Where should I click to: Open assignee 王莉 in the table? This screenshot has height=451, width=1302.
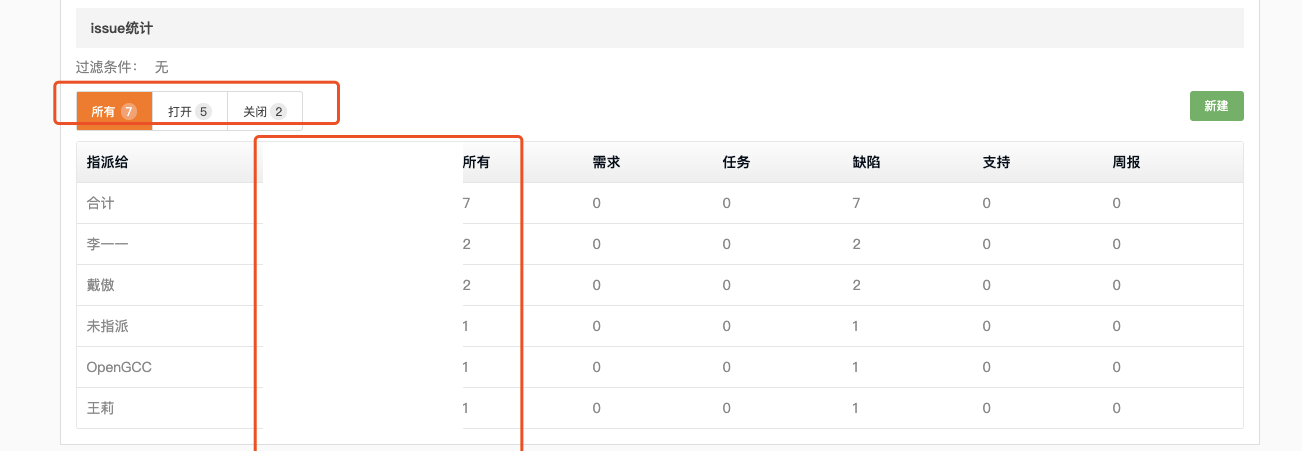(101, 408)
